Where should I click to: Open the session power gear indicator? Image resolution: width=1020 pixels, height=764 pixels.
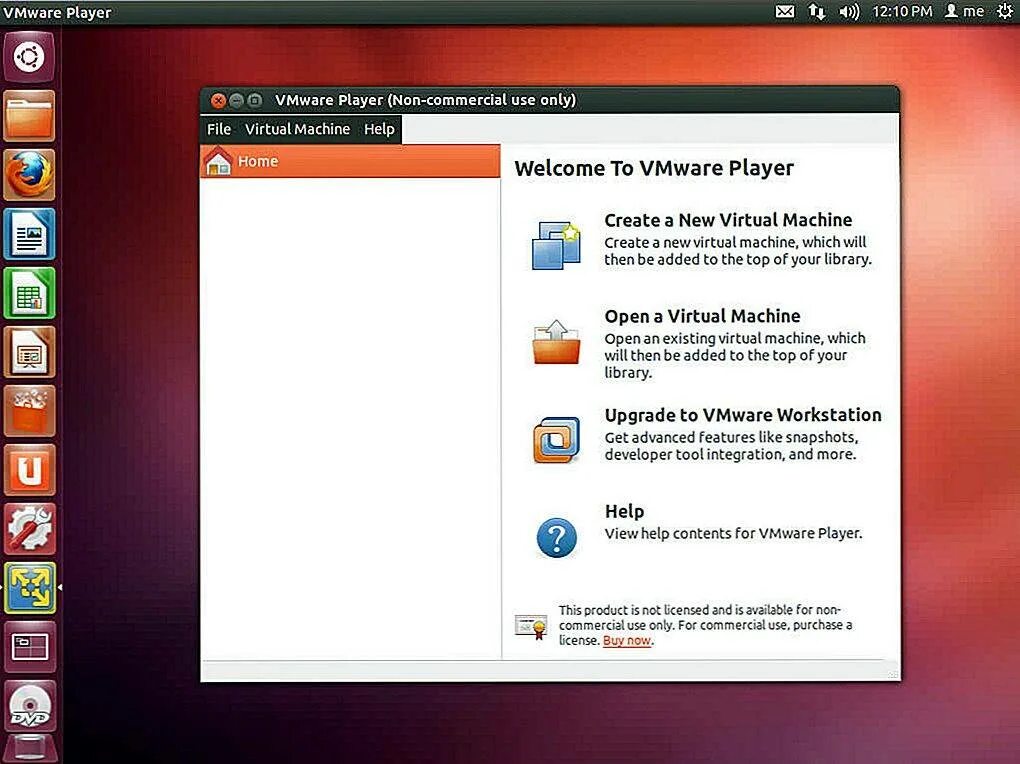(x=1006, y=12)
